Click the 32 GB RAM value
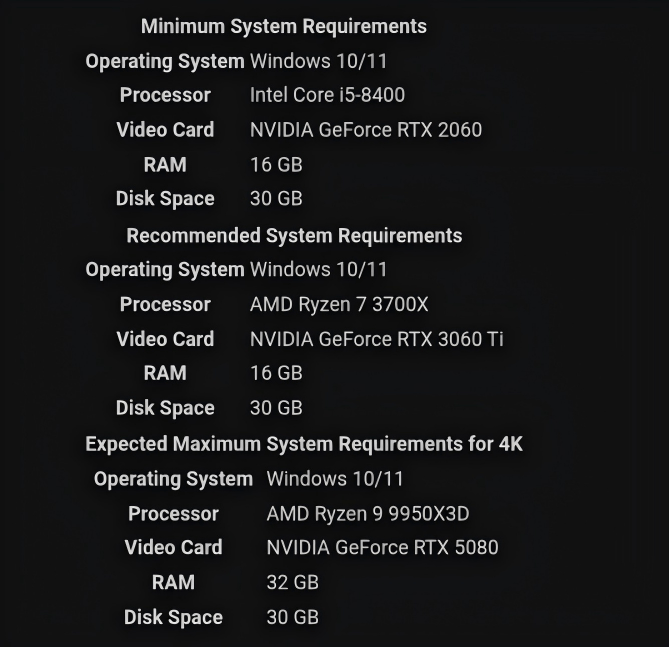 (293, 583)
